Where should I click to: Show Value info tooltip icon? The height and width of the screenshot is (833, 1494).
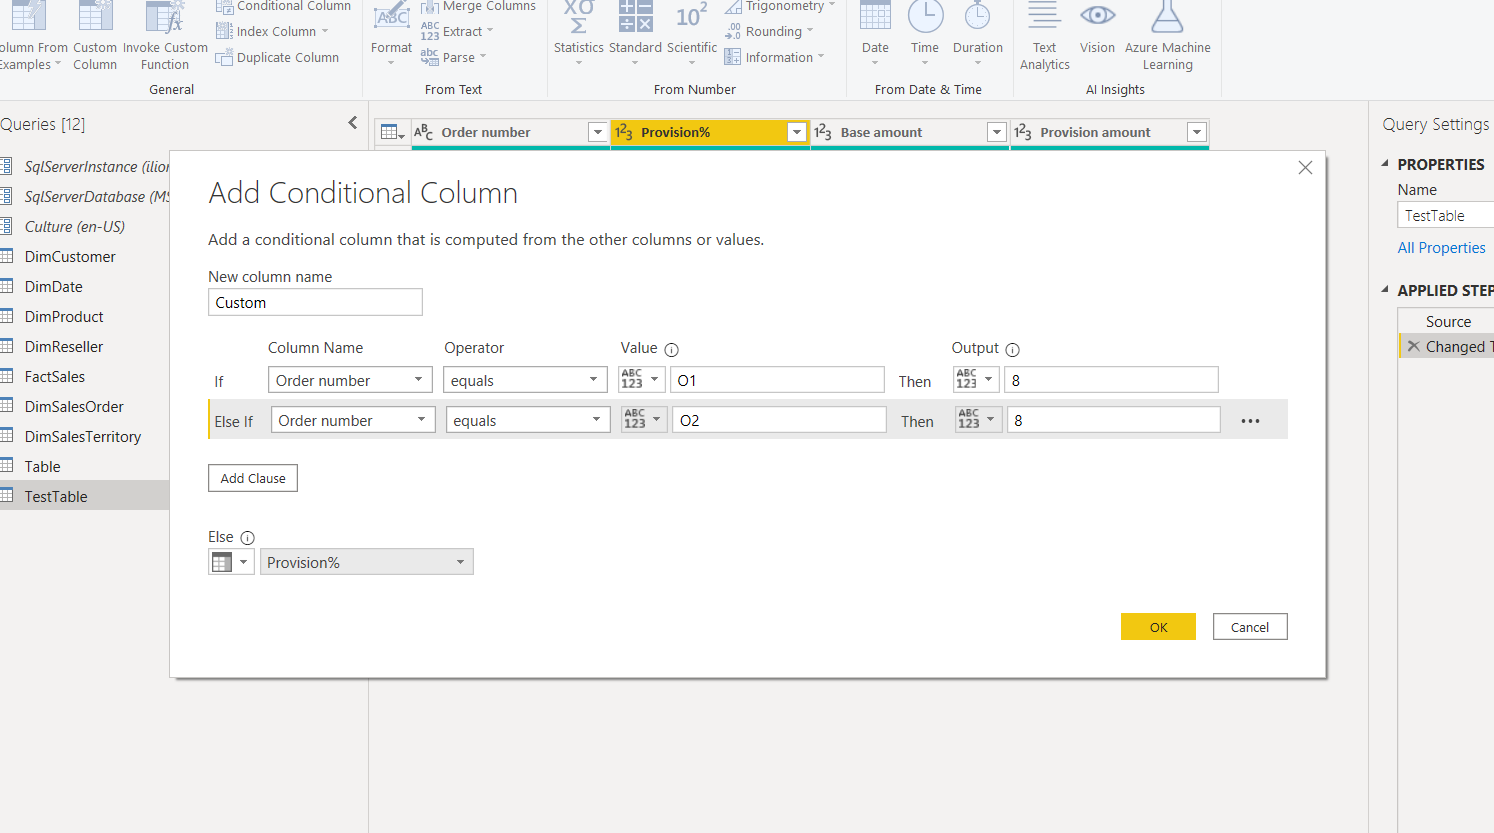672,349
